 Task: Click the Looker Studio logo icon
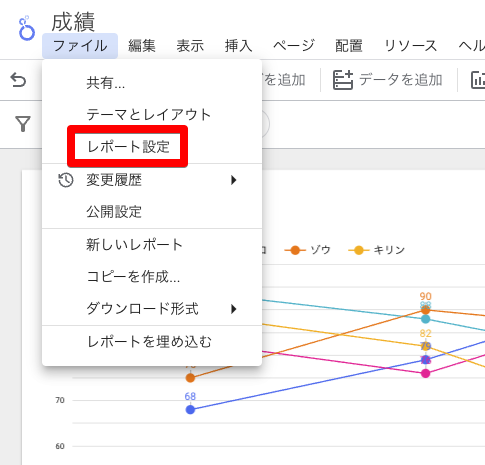(27, 29)
